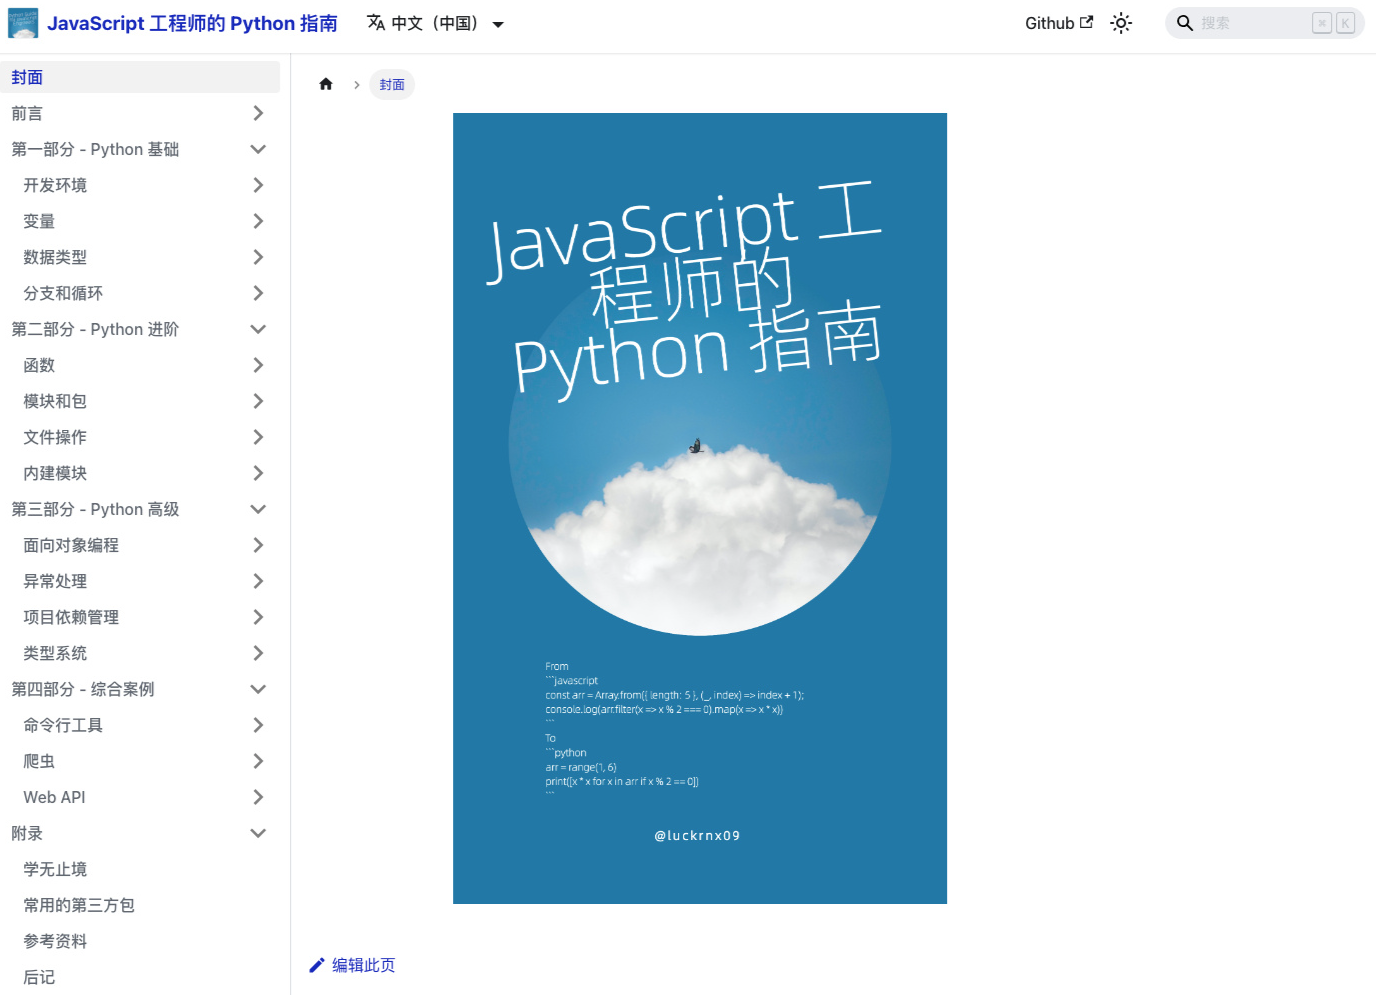Screen dimensions: 1376x995
Task: Expand the 开发环境 chevron
Action: point(258,185)
